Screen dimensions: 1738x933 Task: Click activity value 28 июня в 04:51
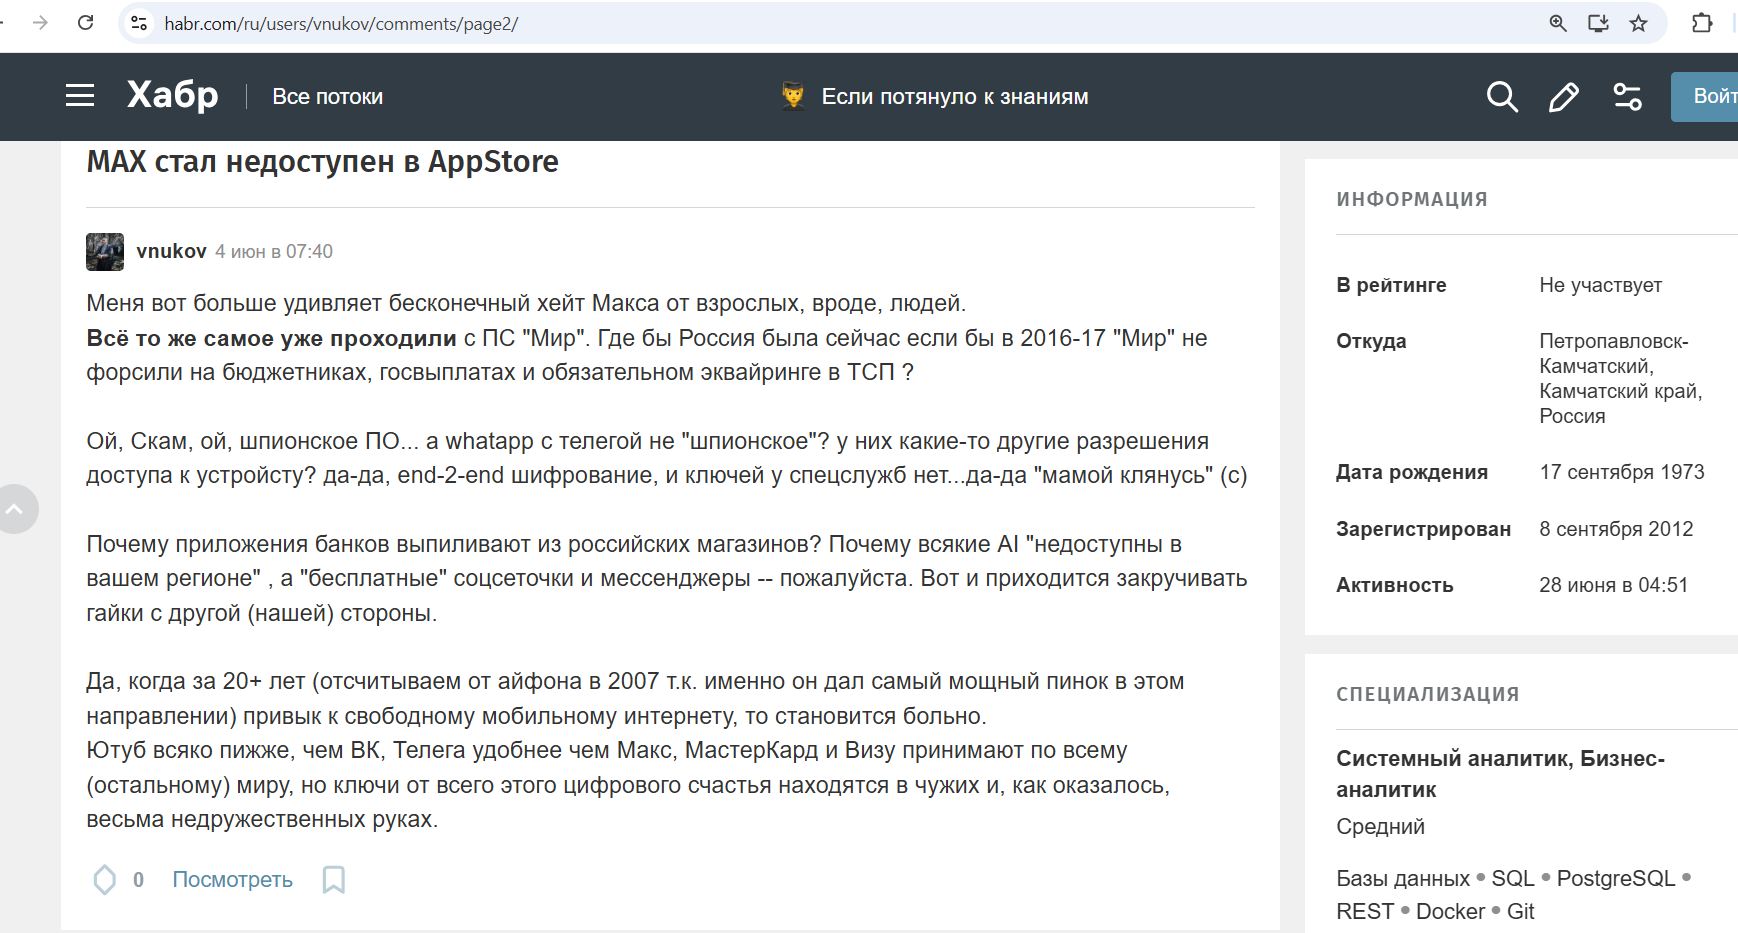[x=1613, y=585]
